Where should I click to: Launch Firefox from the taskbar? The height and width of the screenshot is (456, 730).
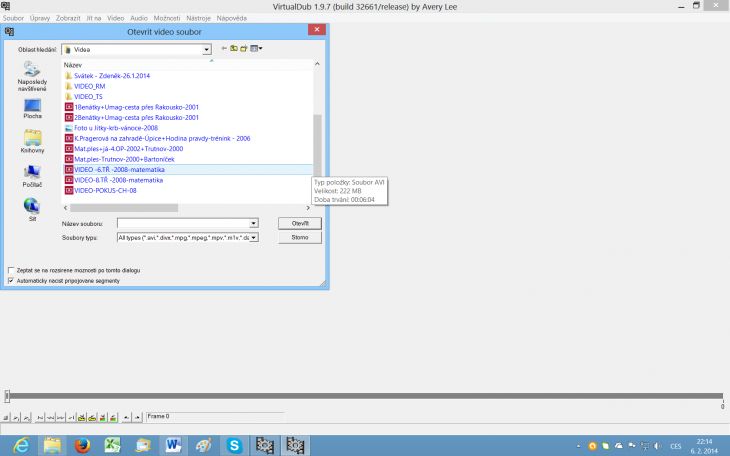tap(82, 446)
